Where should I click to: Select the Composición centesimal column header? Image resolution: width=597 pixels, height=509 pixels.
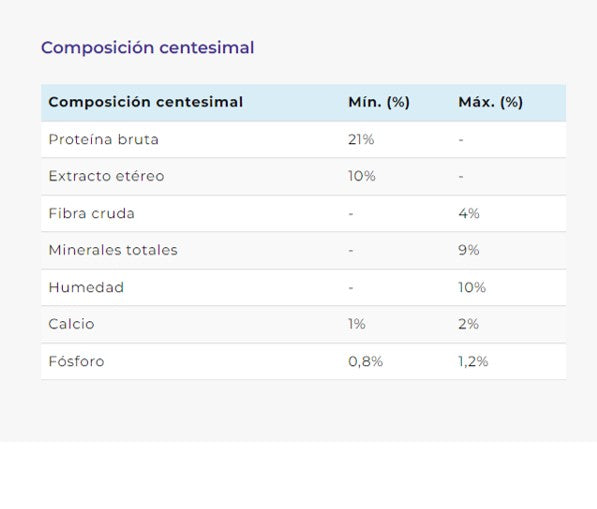[x=145, y=102]
